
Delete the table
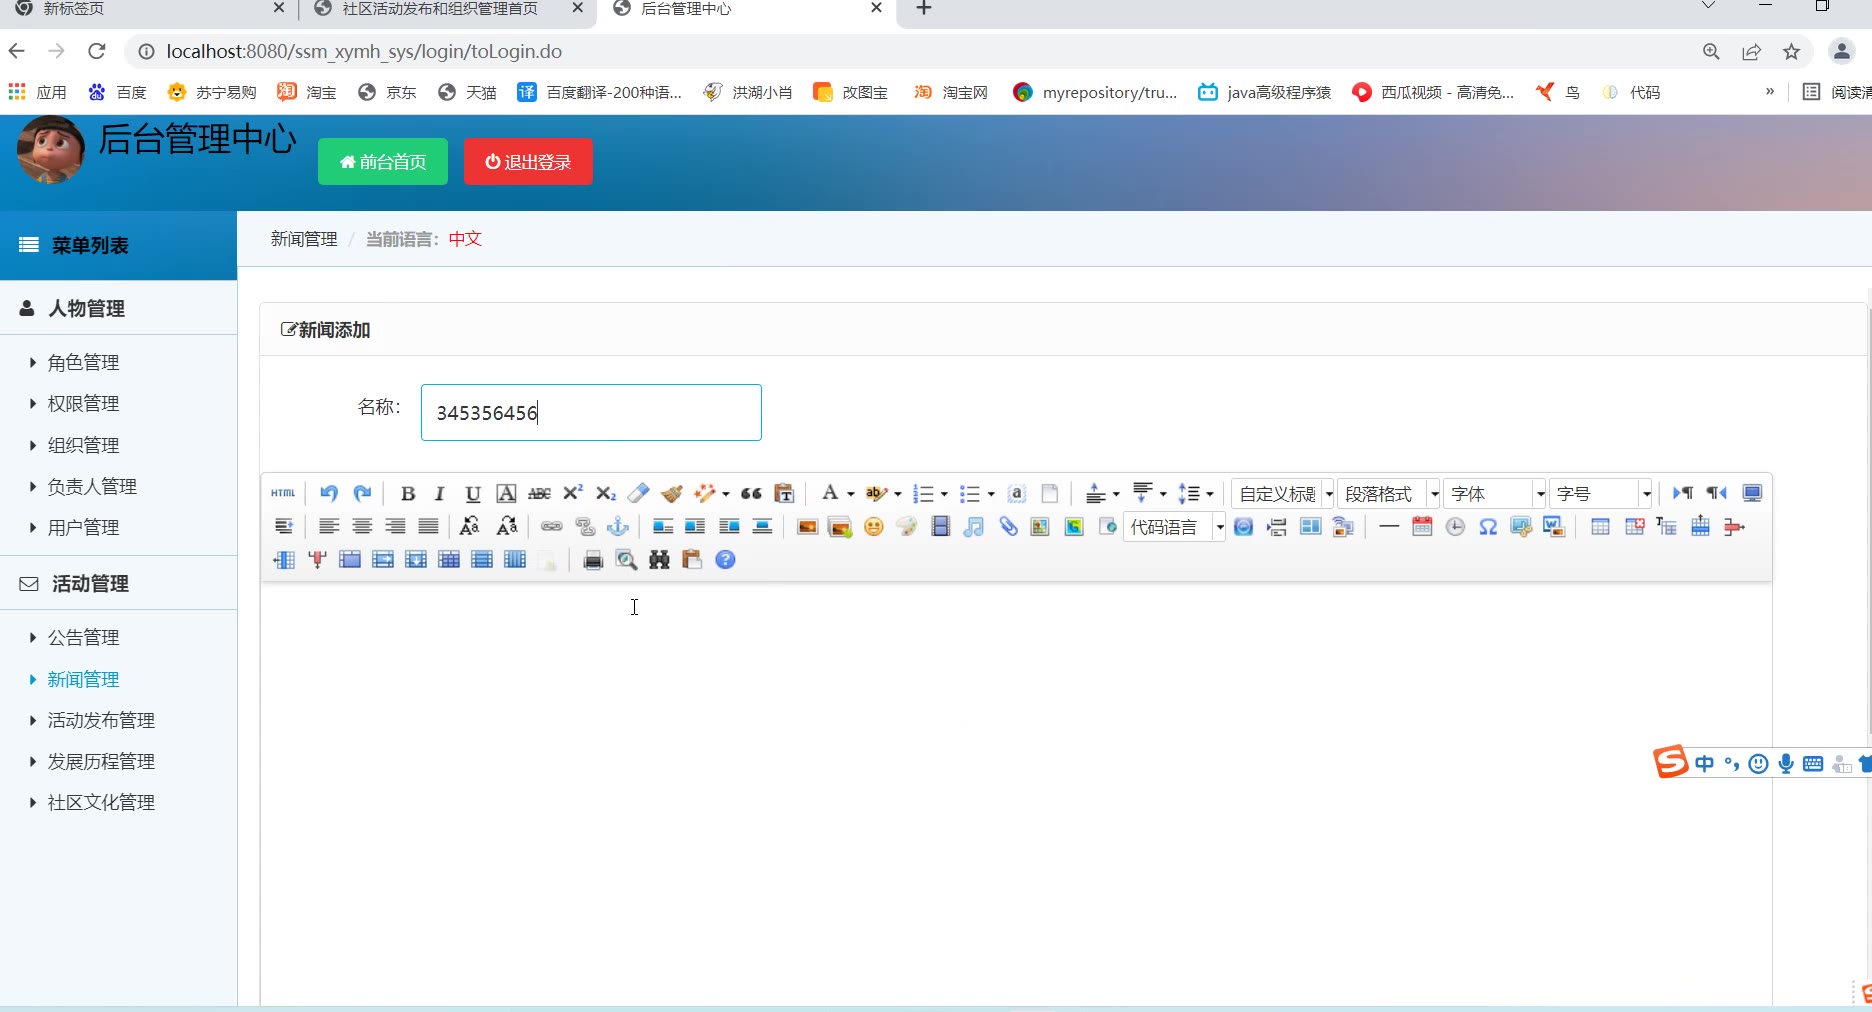pyautogui.click(x=1635, y=526)
